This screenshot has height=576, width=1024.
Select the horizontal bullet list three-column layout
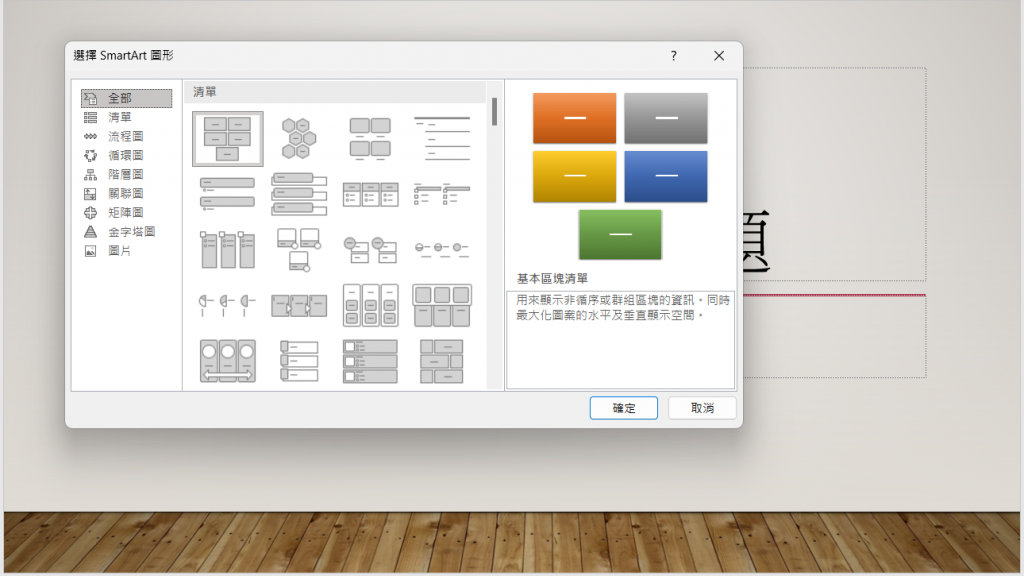(x=370, y=194)
